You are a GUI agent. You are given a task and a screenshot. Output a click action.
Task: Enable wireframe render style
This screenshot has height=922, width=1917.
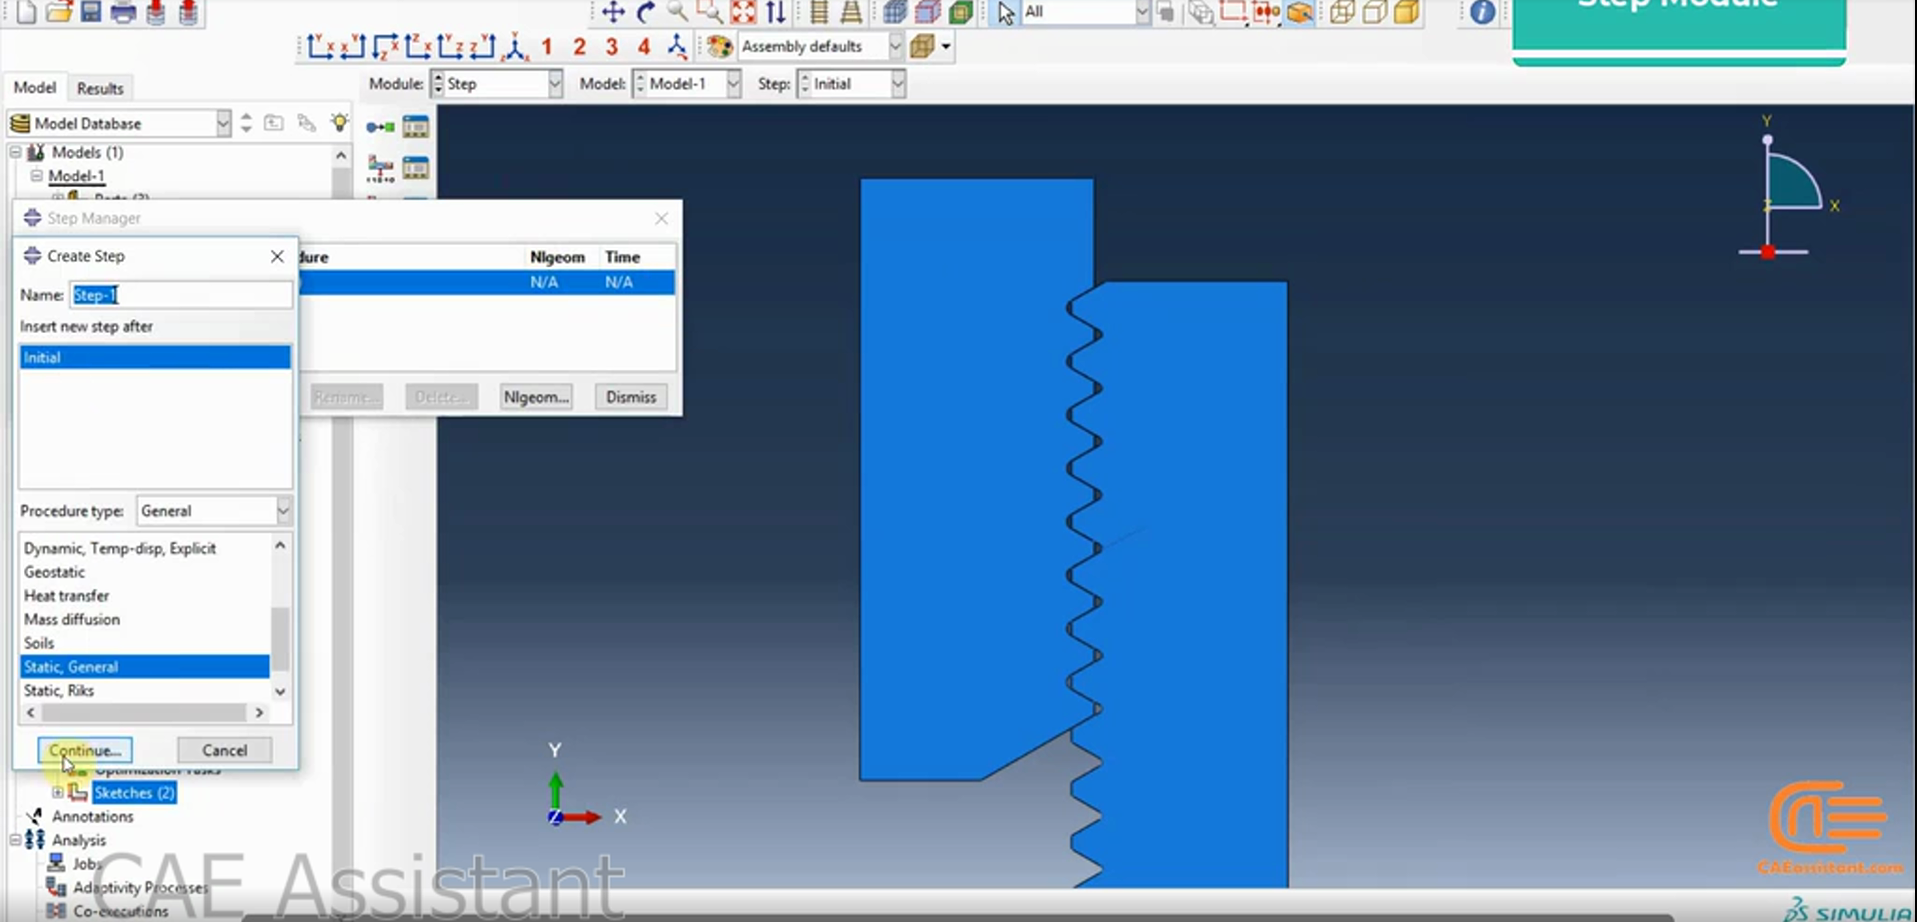tap(1342, 12)
